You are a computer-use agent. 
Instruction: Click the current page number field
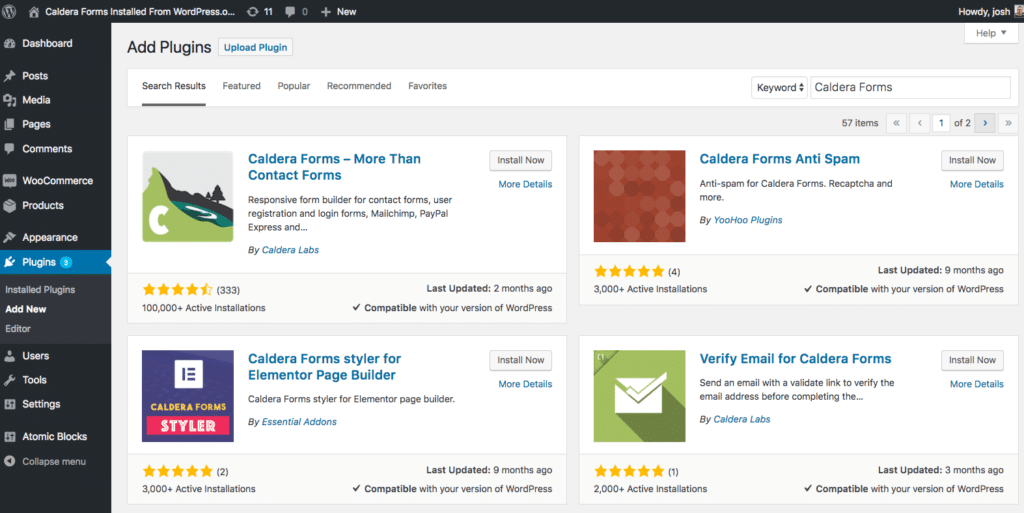click(x=941, y=123)
